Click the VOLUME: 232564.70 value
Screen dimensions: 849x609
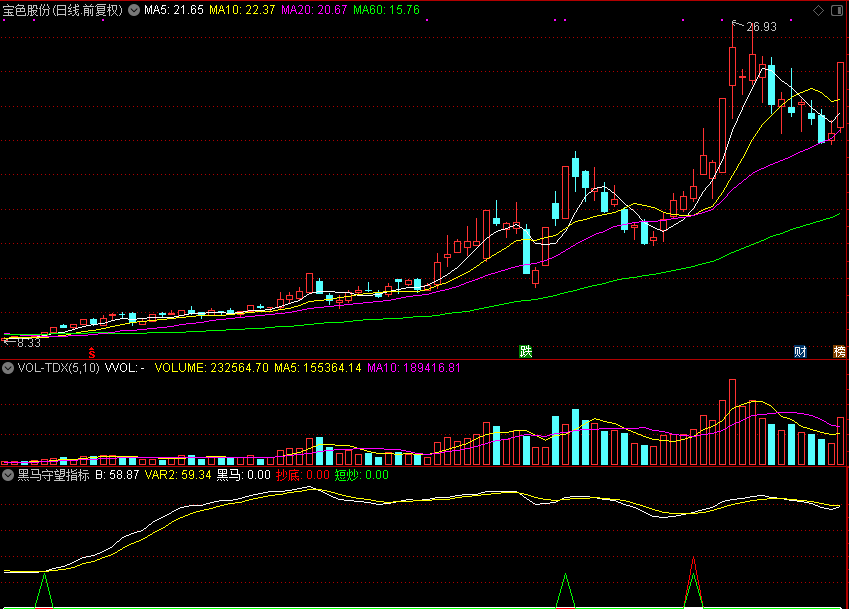pos(211,368)
